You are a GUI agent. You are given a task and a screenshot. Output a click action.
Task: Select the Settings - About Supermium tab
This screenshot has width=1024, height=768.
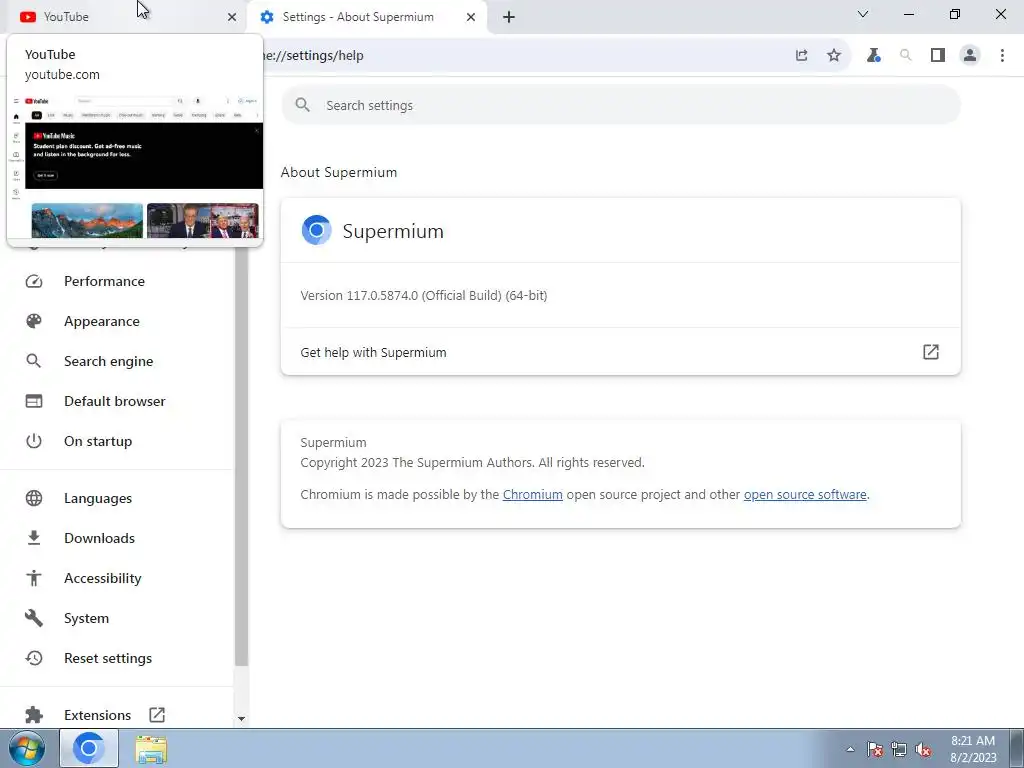367,17
